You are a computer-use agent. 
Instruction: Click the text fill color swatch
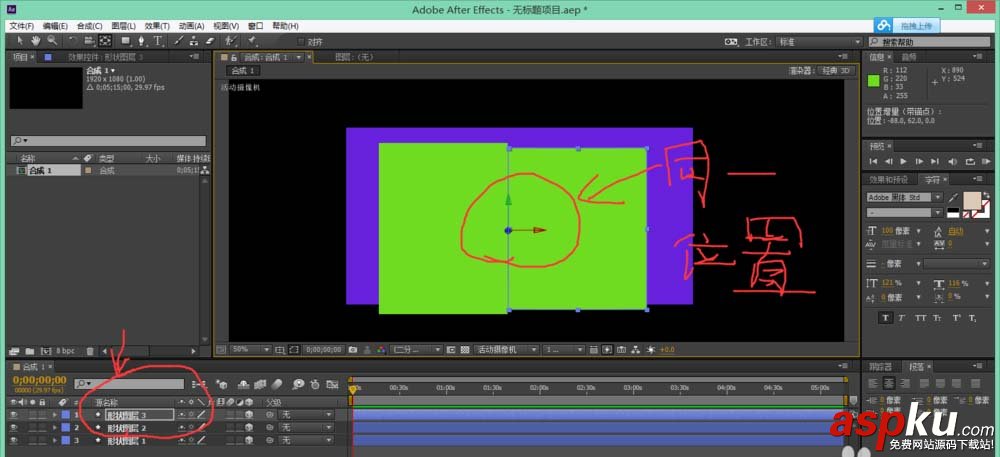971,200
